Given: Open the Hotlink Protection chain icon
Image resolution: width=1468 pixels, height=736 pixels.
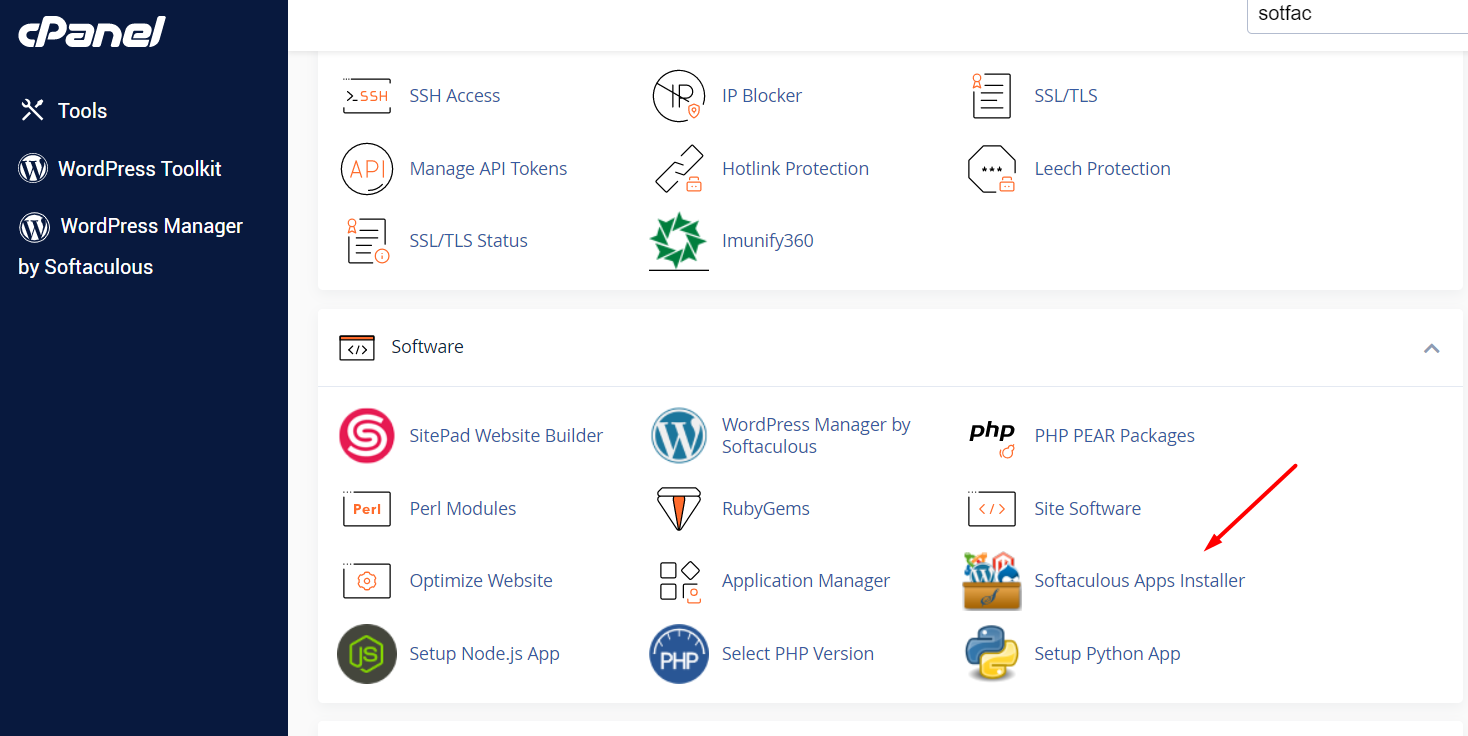Looking at the screenshot, I should [679, 168].
